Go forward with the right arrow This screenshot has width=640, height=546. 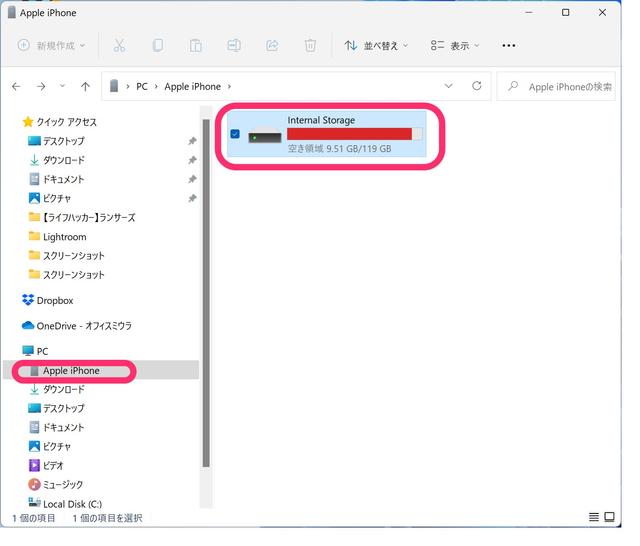click(x=41, y=87)
